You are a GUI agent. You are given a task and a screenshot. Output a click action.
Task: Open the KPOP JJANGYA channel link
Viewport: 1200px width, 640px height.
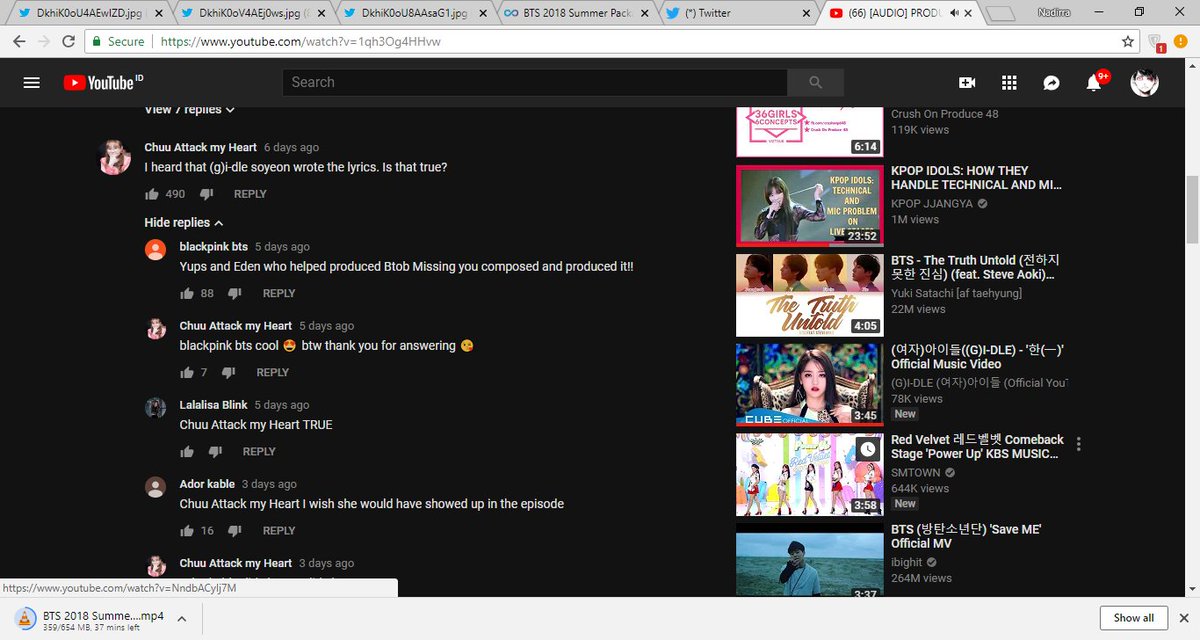tap(932, 203)
